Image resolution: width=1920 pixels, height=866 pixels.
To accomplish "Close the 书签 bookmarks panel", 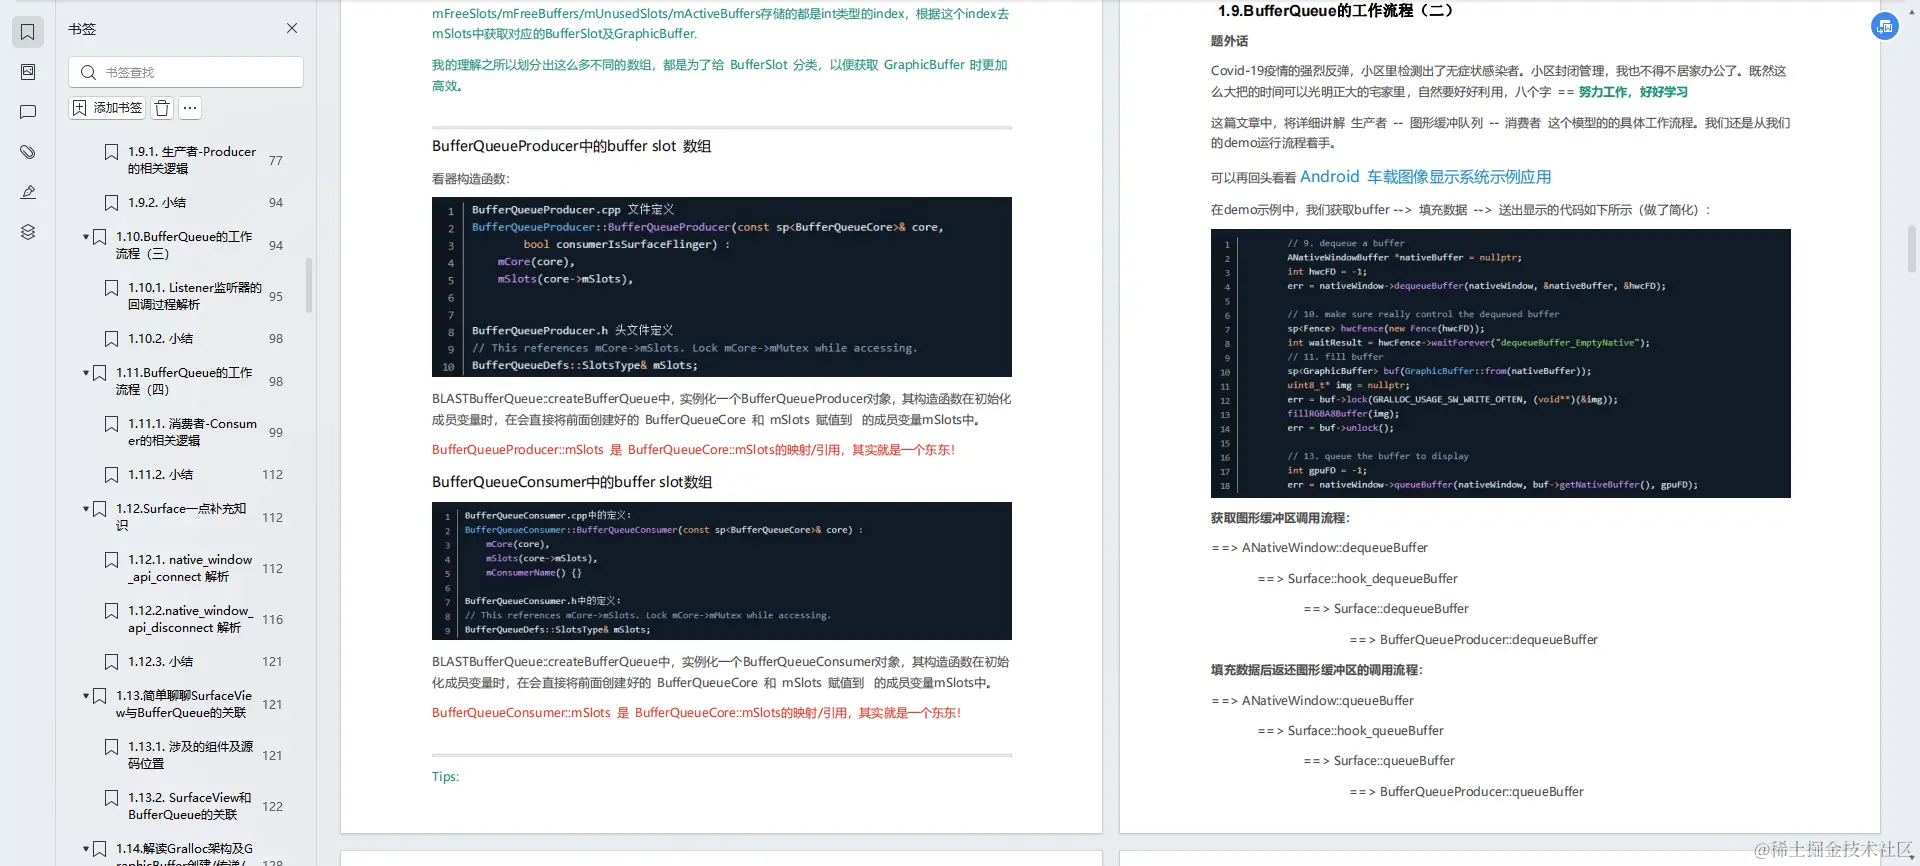I will (x=292, y=28).
